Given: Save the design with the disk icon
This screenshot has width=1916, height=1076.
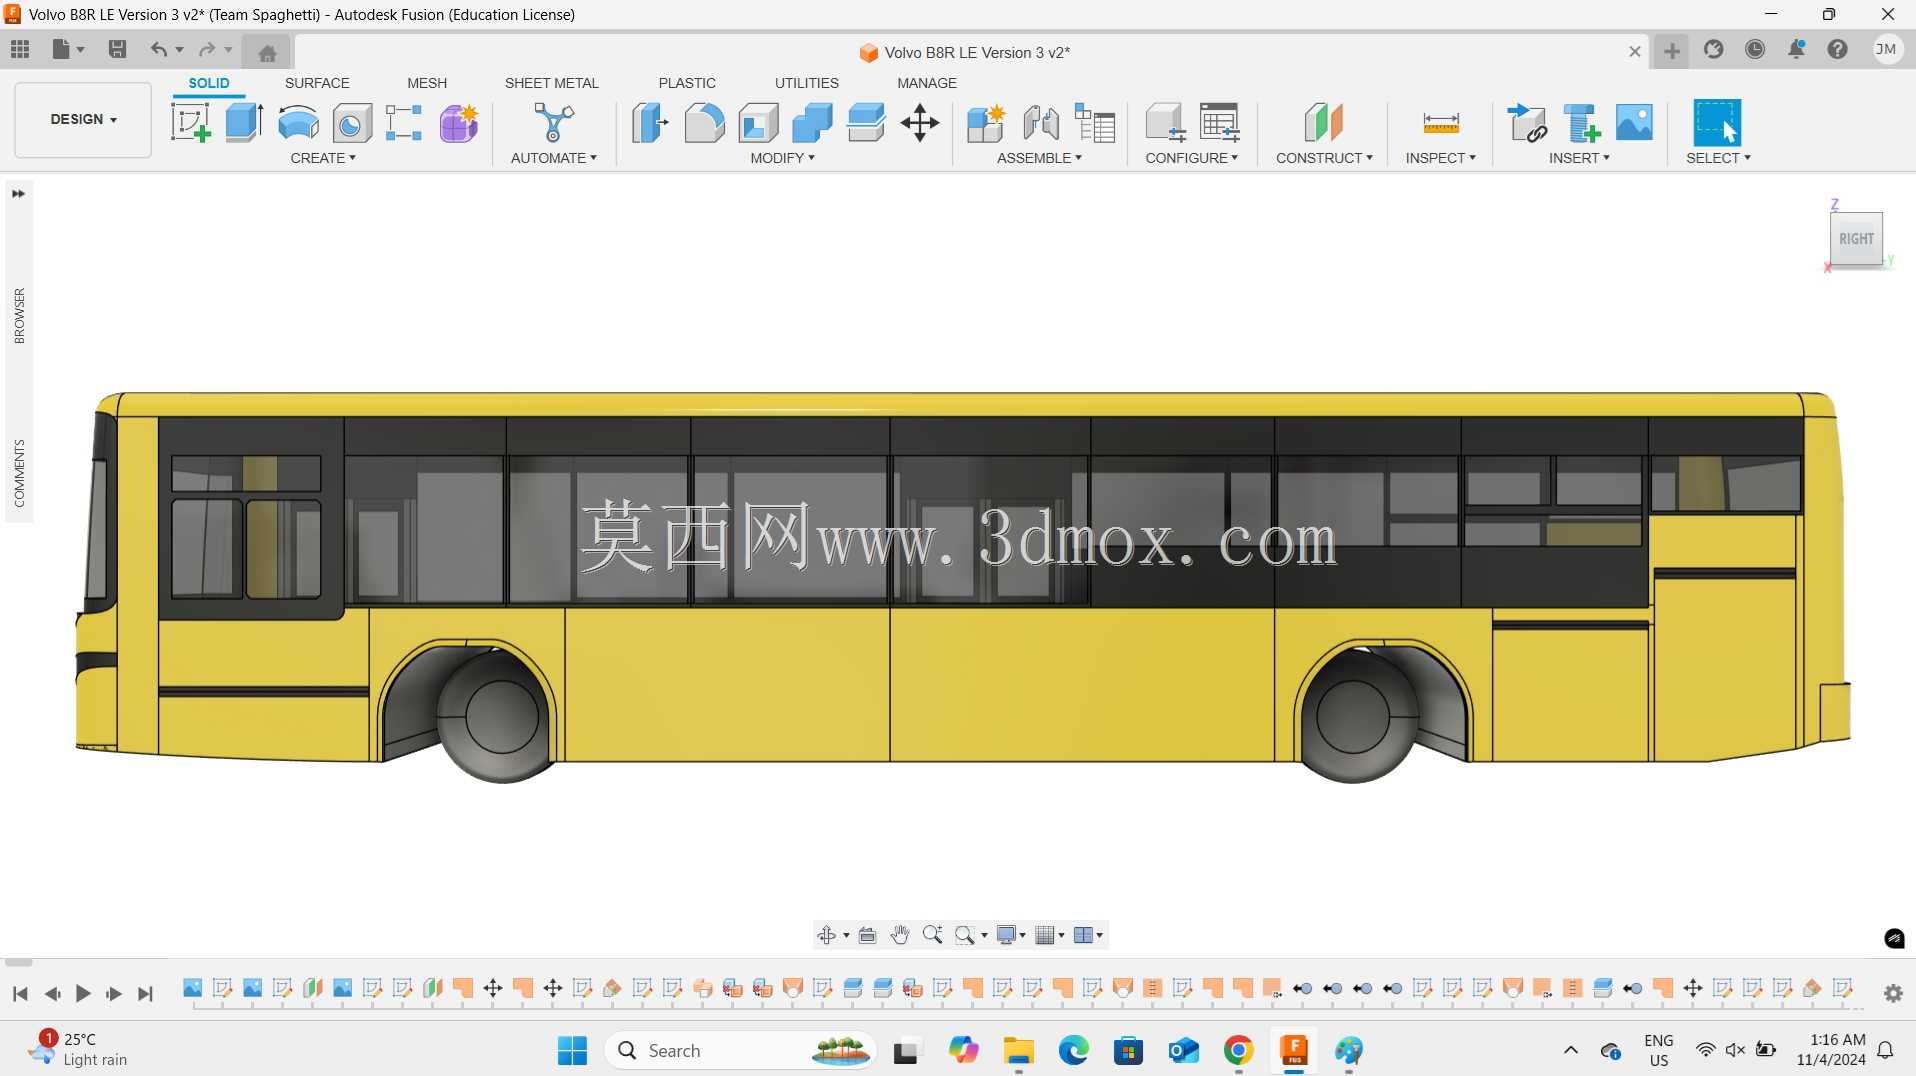Looking at the screenshot, I should click(x=117, y=49).
